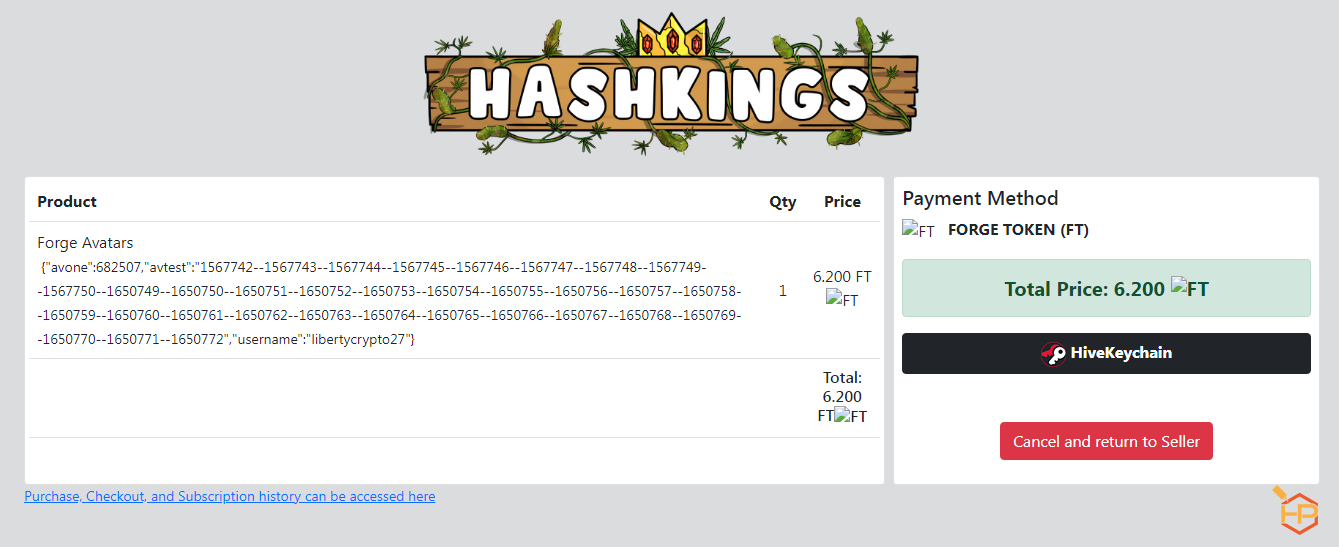Click the green Total Price box

tap(1106, 288)
